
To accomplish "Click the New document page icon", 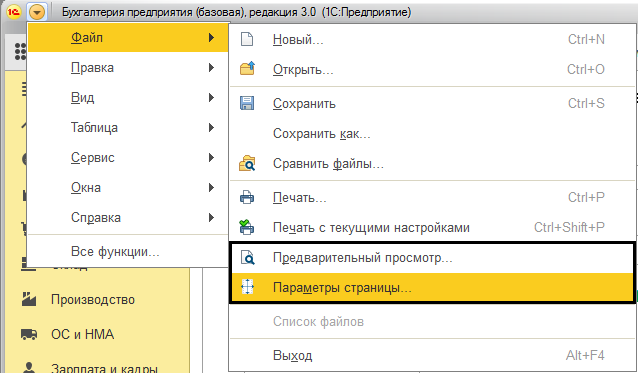I will (247, 39).
